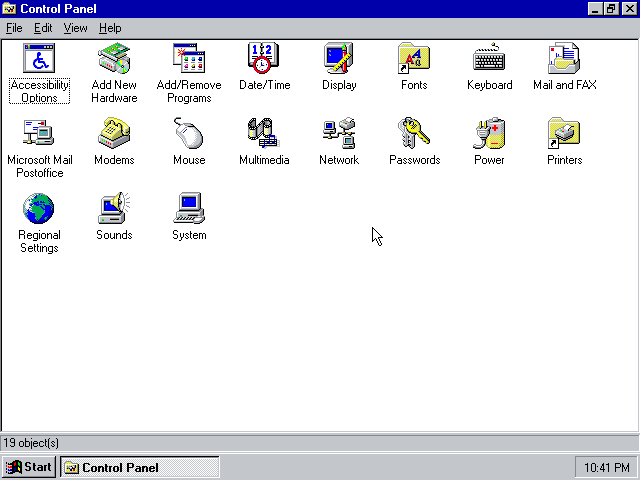Click the Start button
Viewport: 640px width, 480px height.
29,467
